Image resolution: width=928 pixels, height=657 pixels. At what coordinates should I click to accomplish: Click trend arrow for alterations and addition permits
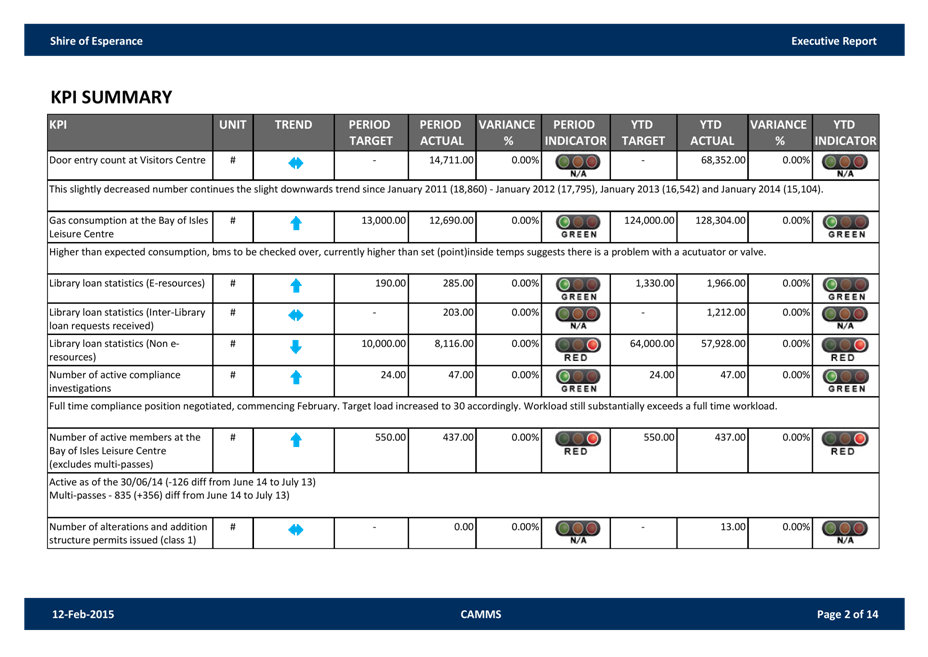pos(294,529)
